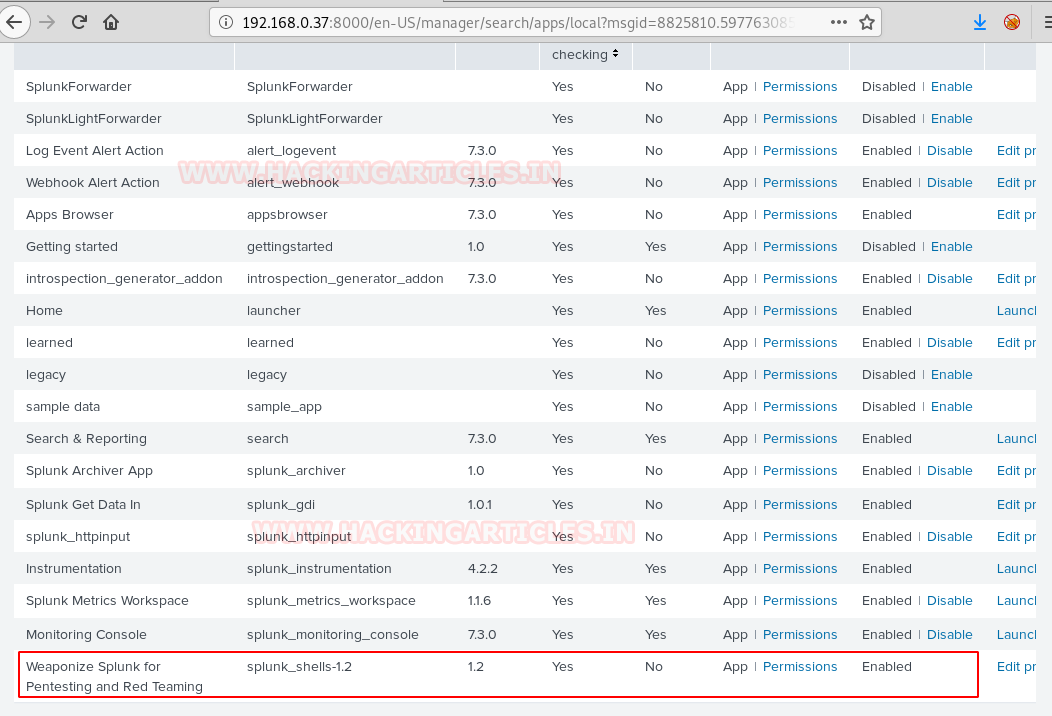
Task: Select the 'Search & Reporting' name cell
Action: (x=86, y=439)
